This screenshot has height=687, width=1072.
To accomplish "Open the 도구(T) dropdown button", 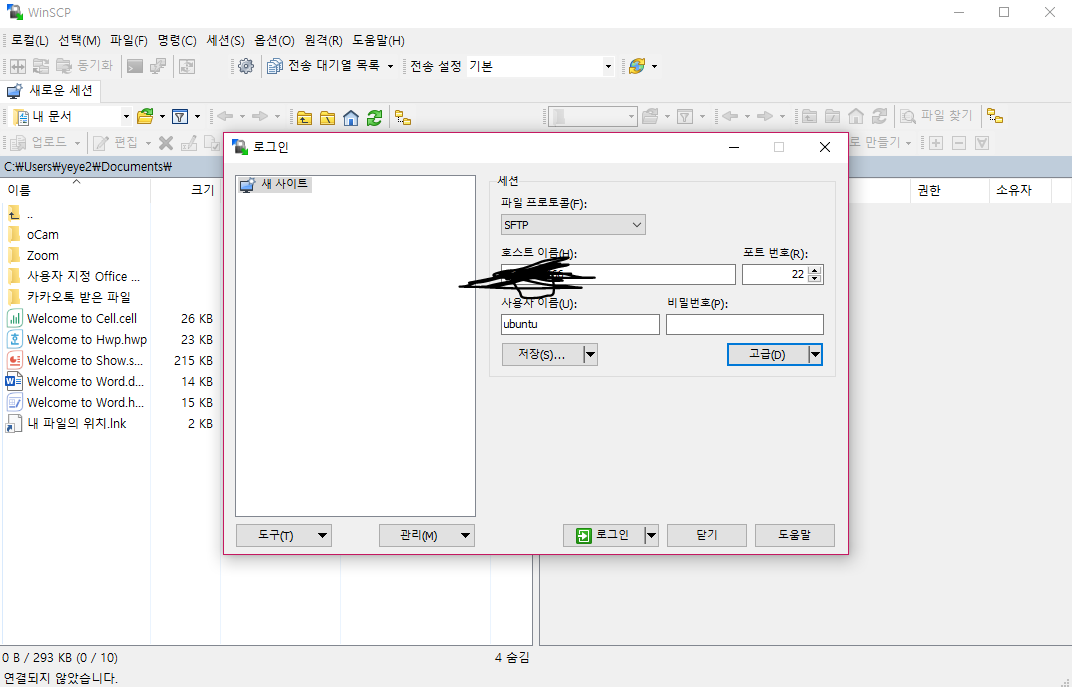I will pyautogui.click(x=284, y=535).
